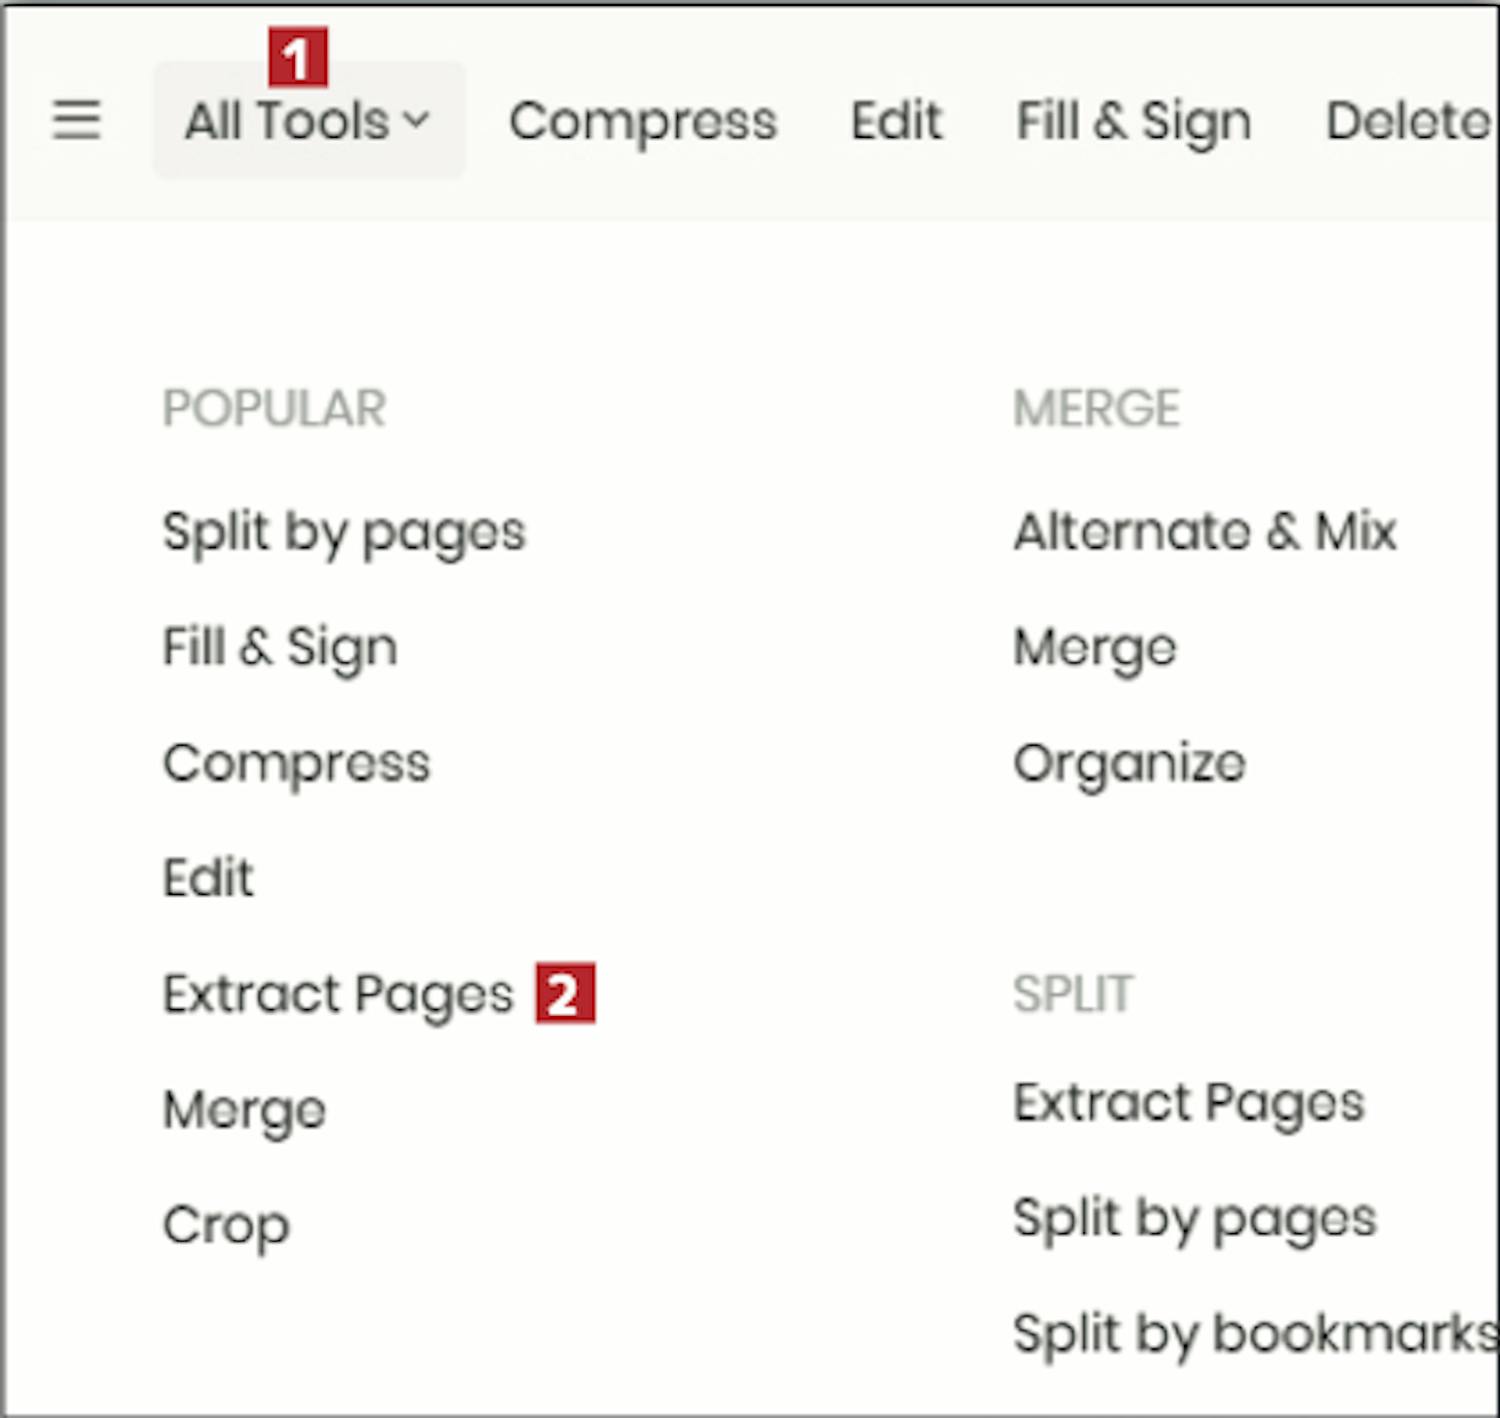Open the Organize tool
Image resolution: width=1500 pixels, height=1418 pixels.
(x=1129, y=763)
